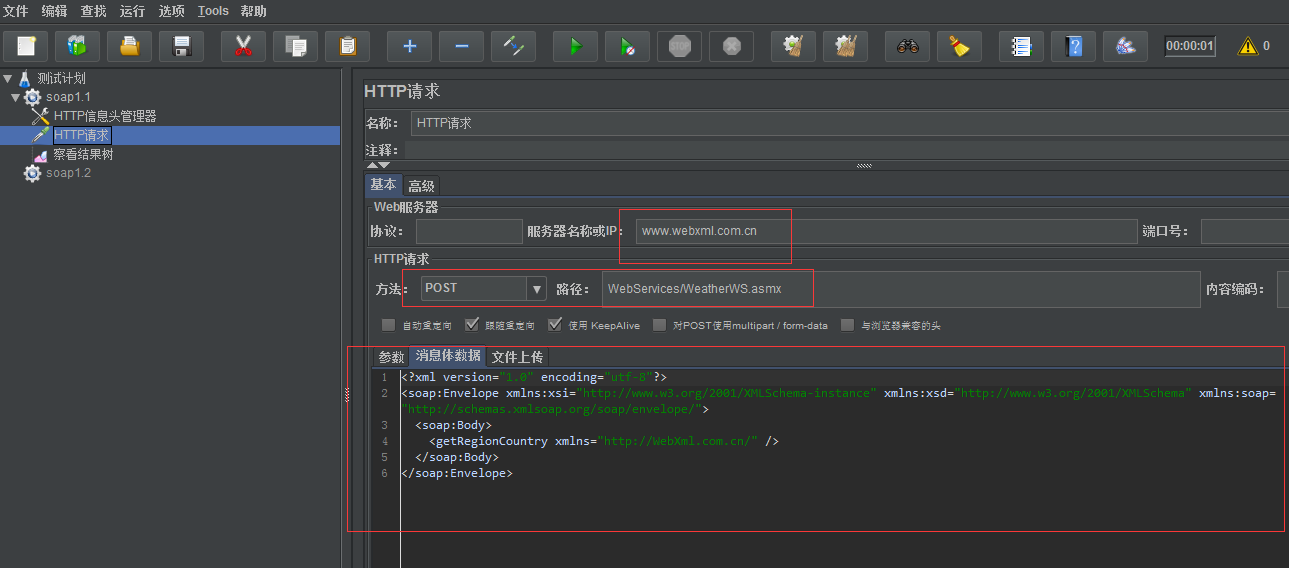Open the POST method dropdown

tap(537, 289)
